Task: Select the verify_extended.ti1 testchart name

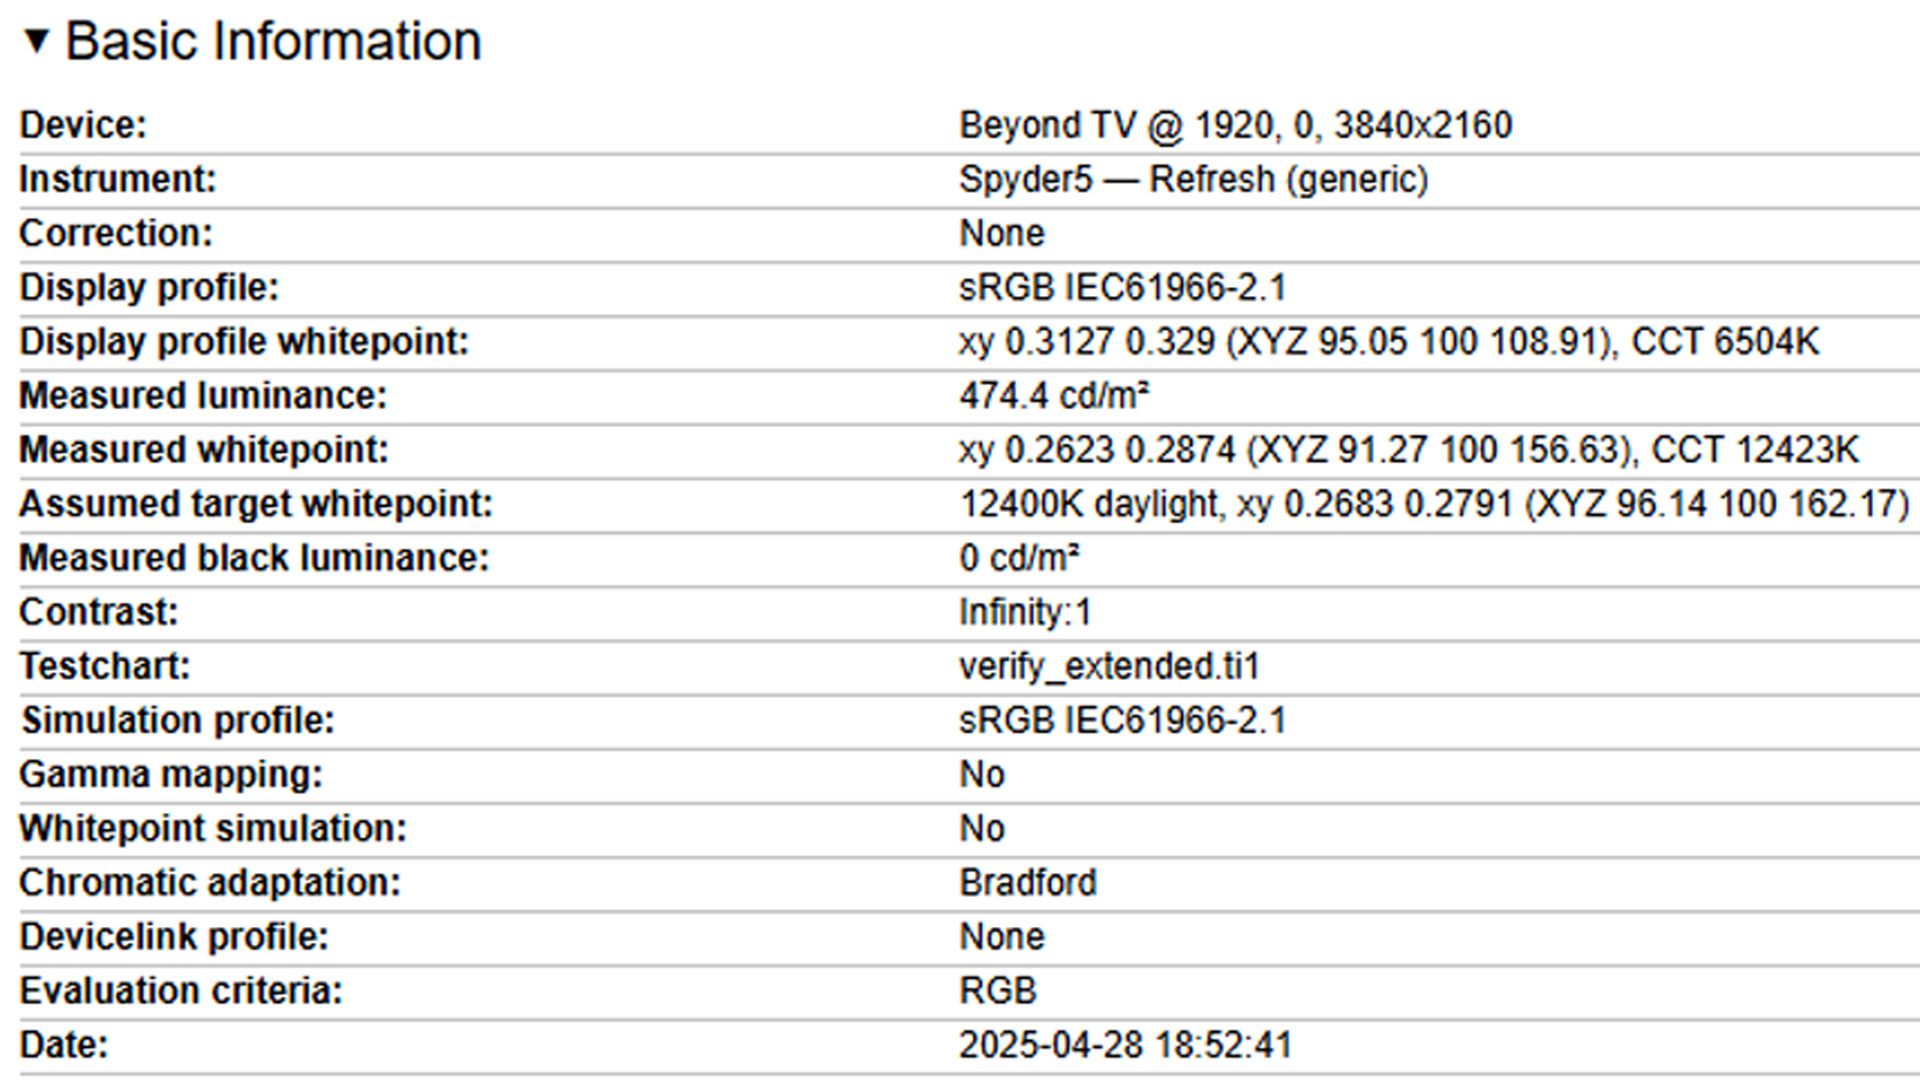Action: click(1109, 665)
